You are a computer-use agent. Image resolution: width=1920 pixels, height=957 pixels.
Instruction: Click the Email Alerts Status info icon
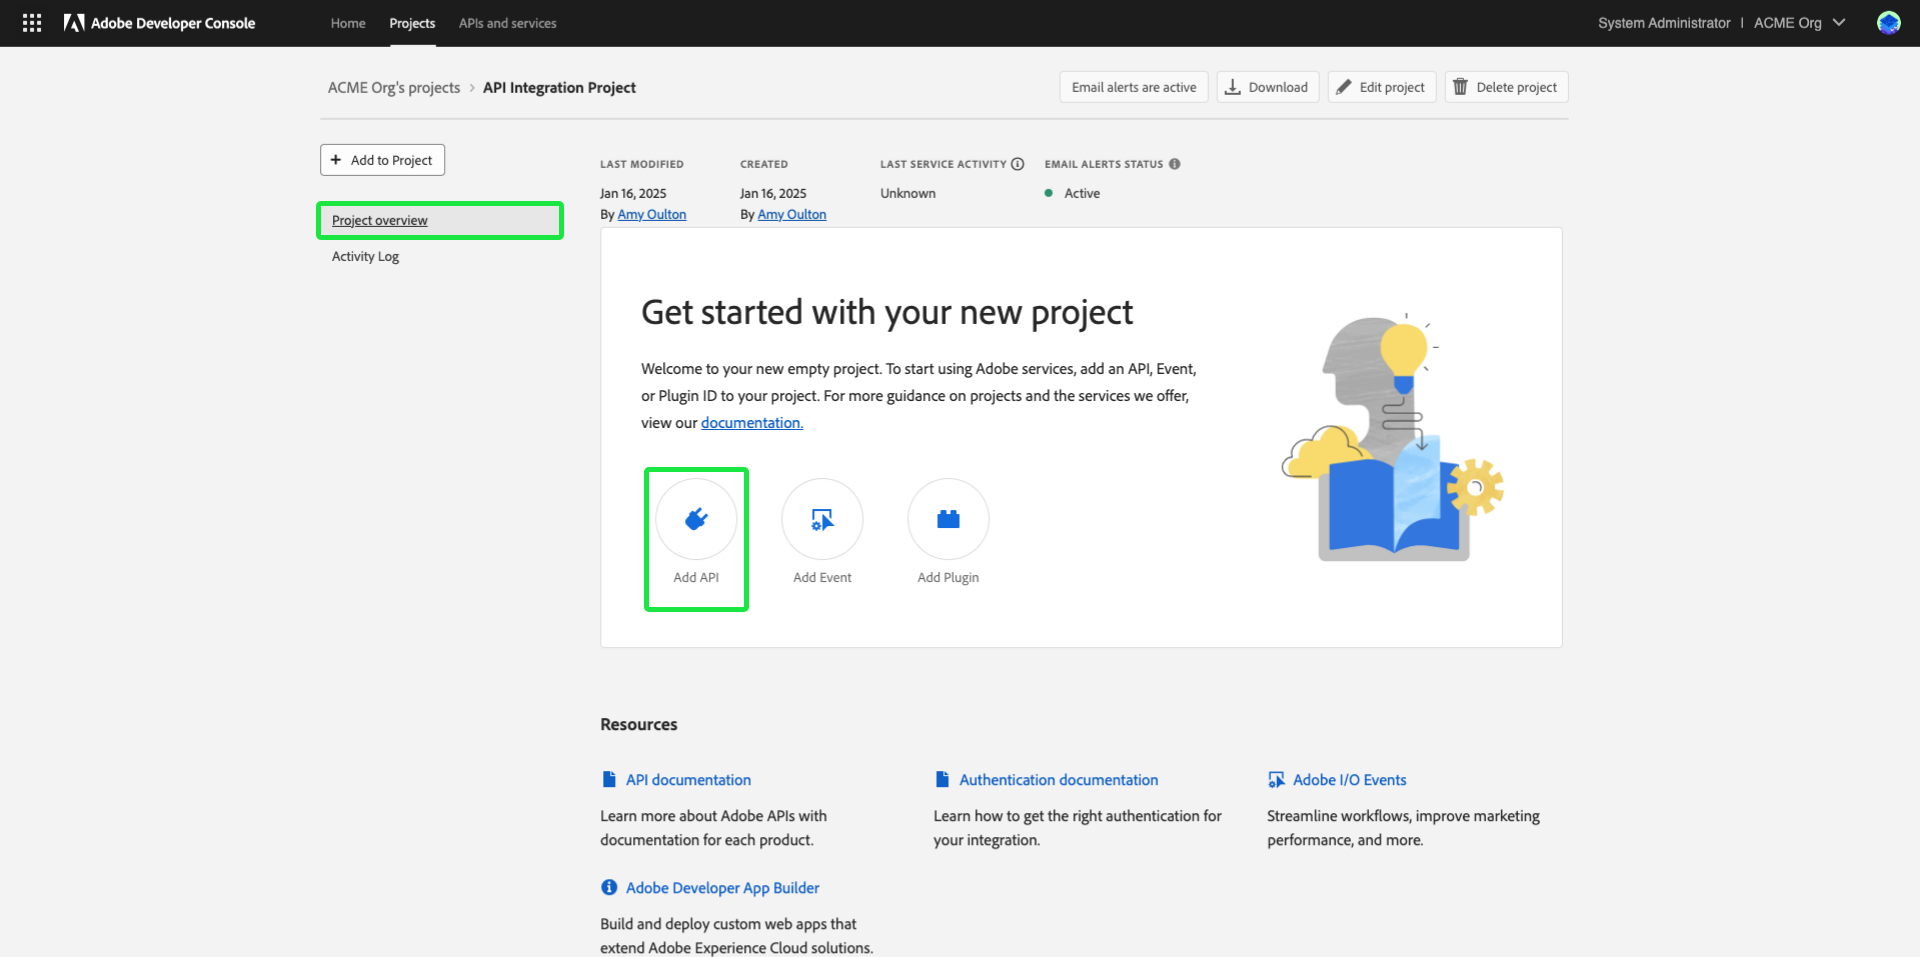(x=1174, y=164)
